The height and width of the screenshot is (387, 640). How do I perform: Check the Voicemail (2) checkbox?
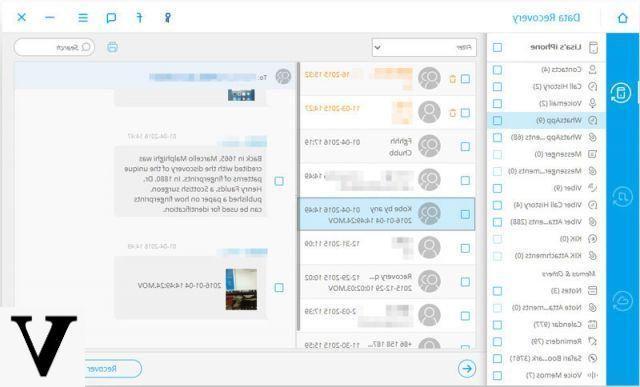497,103
